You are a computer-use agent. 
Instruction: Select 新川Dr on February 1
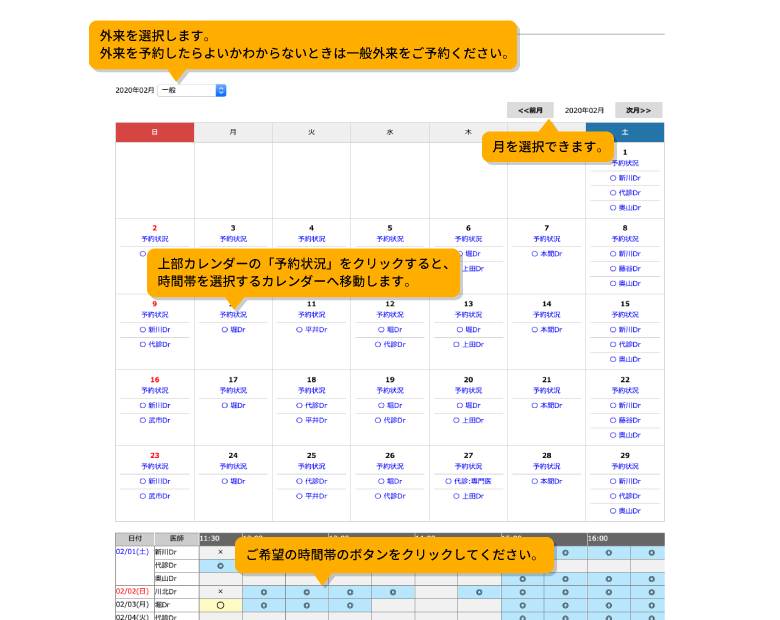625,178
